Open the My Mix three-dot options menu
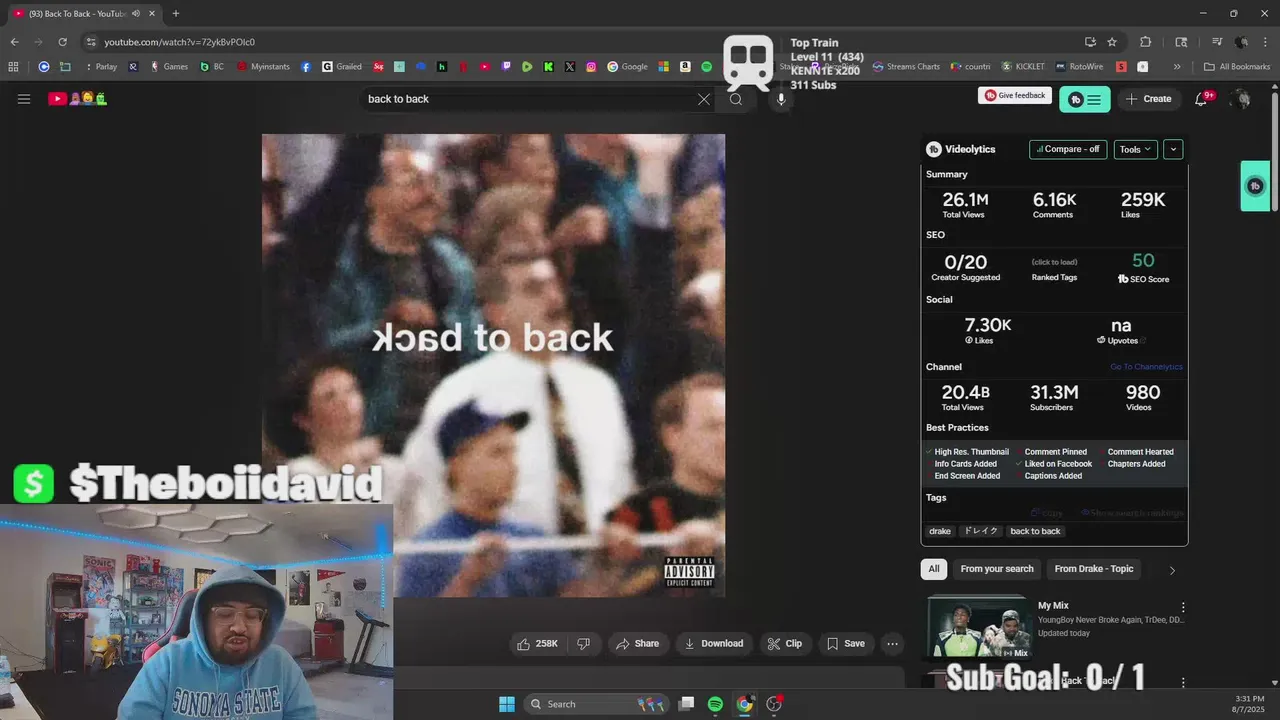 pyautogui.click(x=1183, y=607)
